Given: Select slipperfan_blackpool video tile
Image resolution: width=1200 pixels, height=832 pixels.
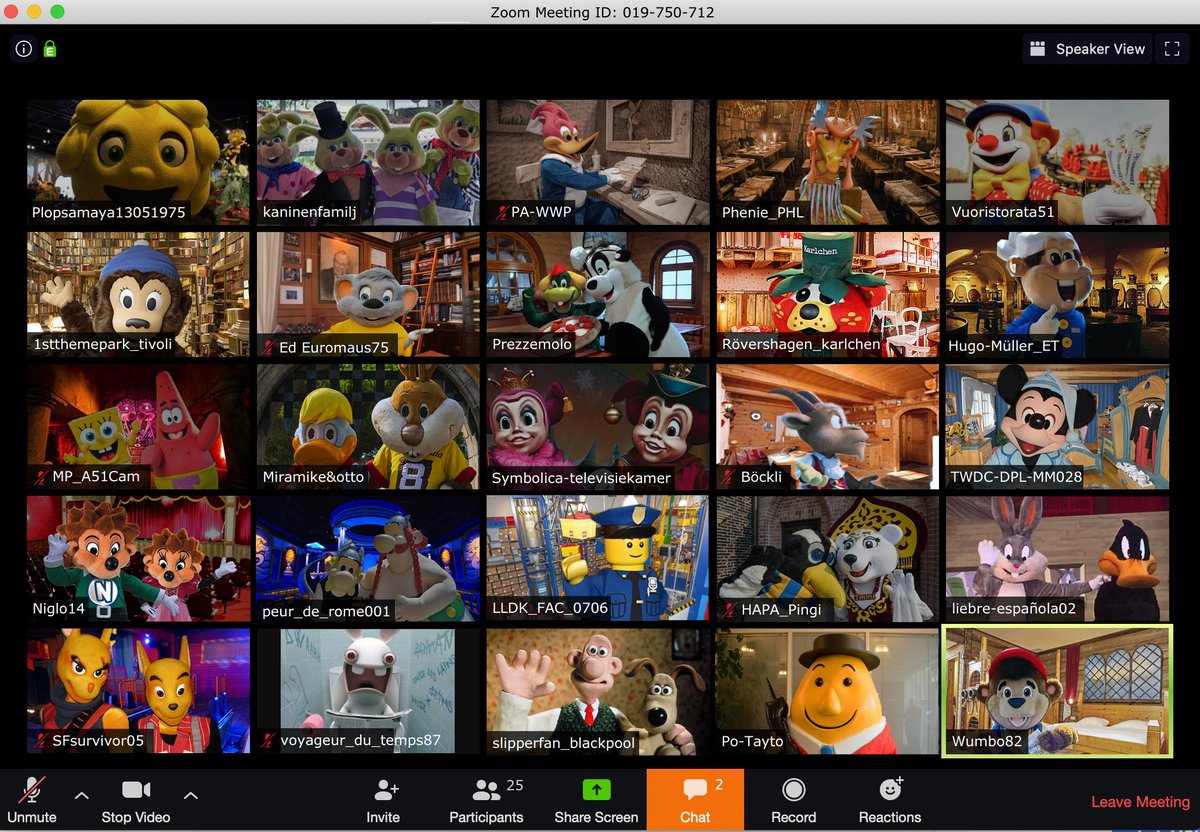Looking at the screenshot, I should click(598, 691).
